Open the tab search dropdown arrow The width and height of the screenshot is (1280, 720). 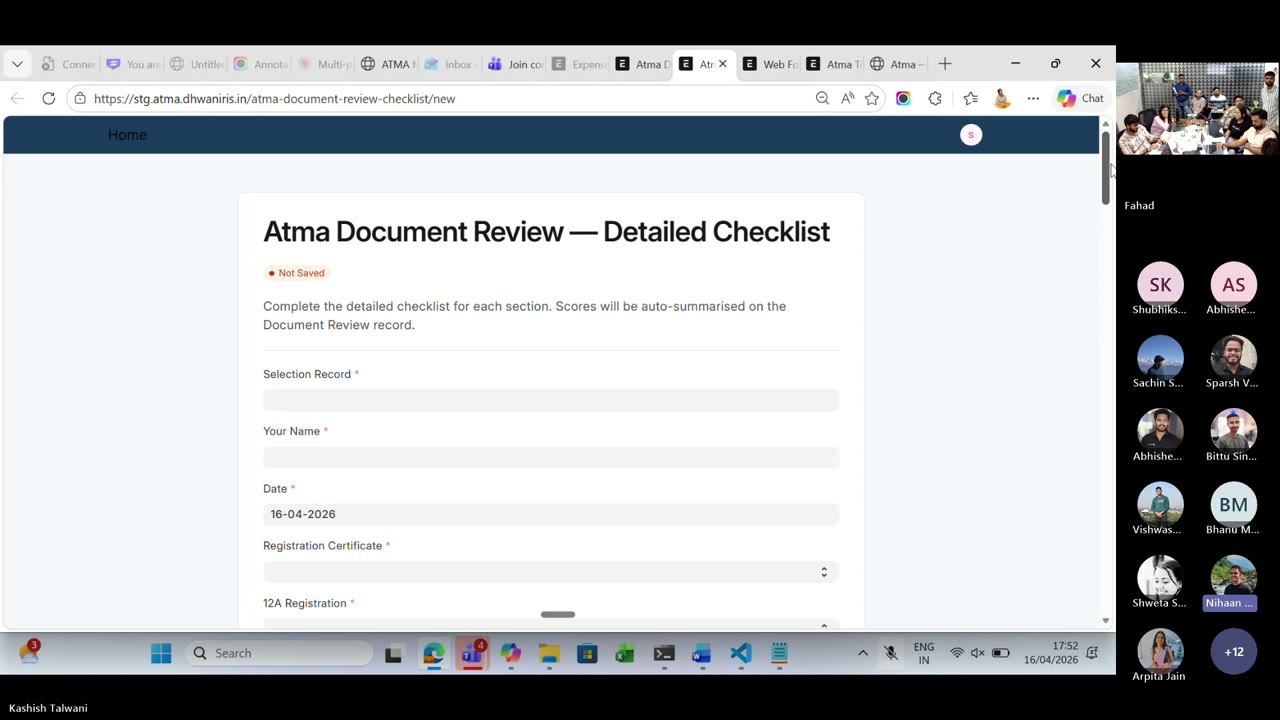pyautogui.click(x=16, y=63)
